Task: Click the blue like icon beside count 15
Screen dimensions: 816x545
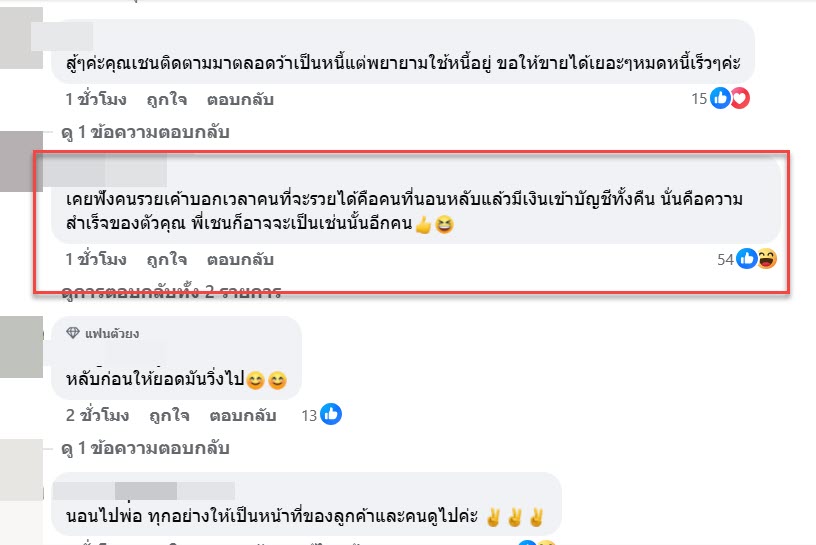Action: [720, 98]
